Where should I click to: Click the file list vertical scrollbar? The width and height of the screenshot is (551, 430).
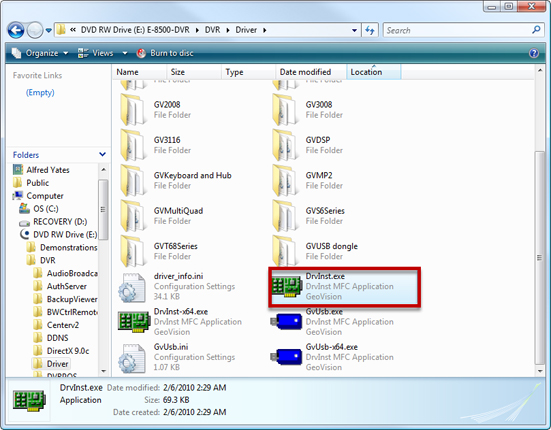[539, 221]
